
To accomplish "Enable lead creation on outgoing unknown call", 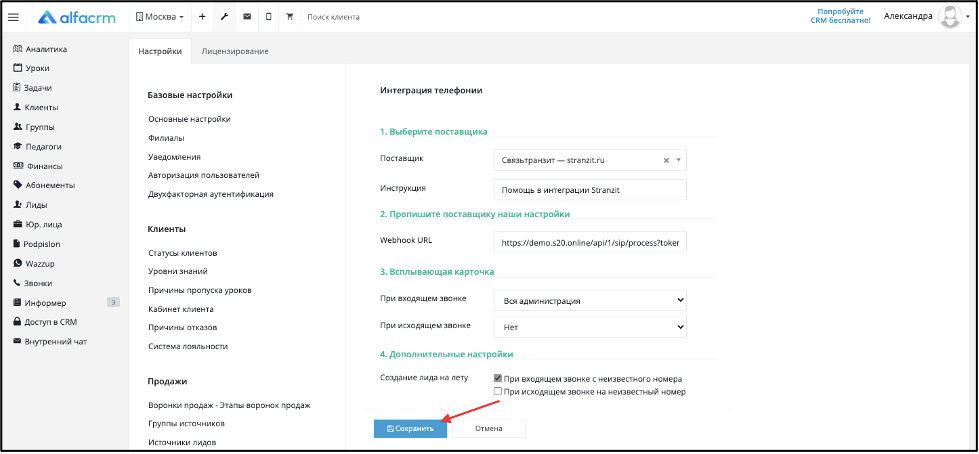I will 498,392.
